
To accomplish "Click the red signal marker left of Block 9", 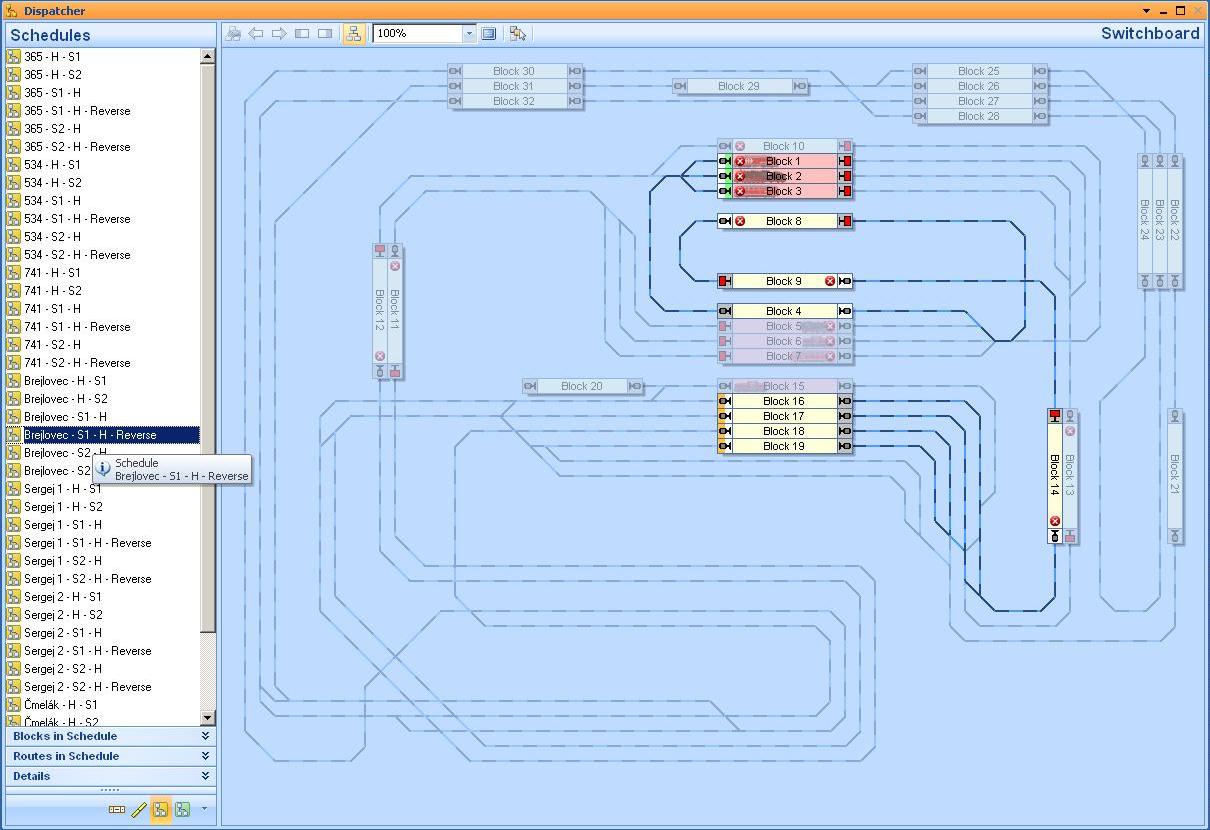I will click(x=725, y=281).
